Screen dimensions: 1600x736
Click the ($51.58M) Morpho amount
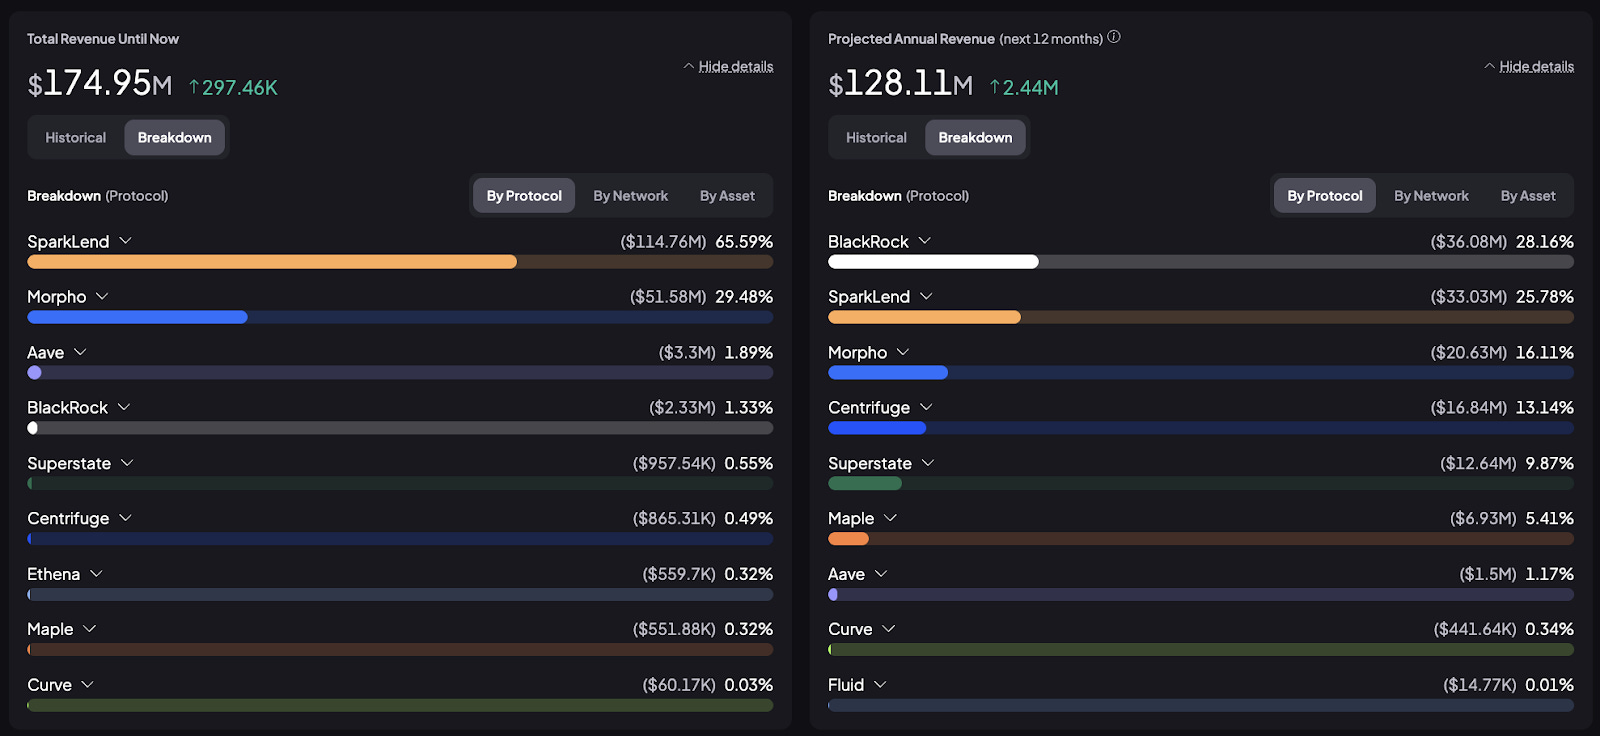668,297
